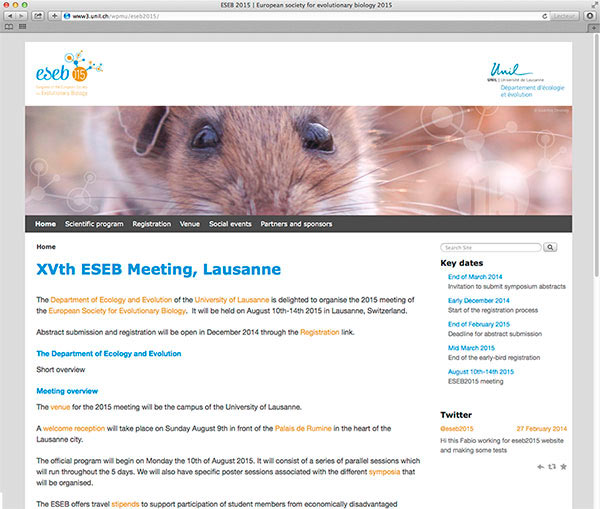600x509 pixels.
Task: Retweet using the retweet icon
Action: (x=551, y=467)
